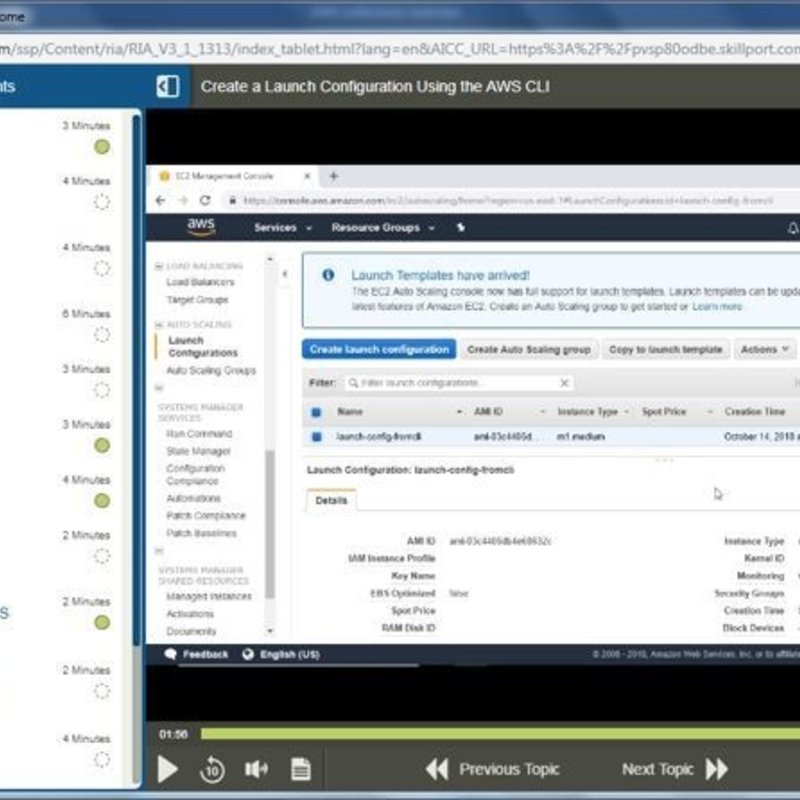The width and height of the screenshot is (800, 800).
Task: Go back in the inner browser
Action: pyautogui.click(x=161, y=201)
